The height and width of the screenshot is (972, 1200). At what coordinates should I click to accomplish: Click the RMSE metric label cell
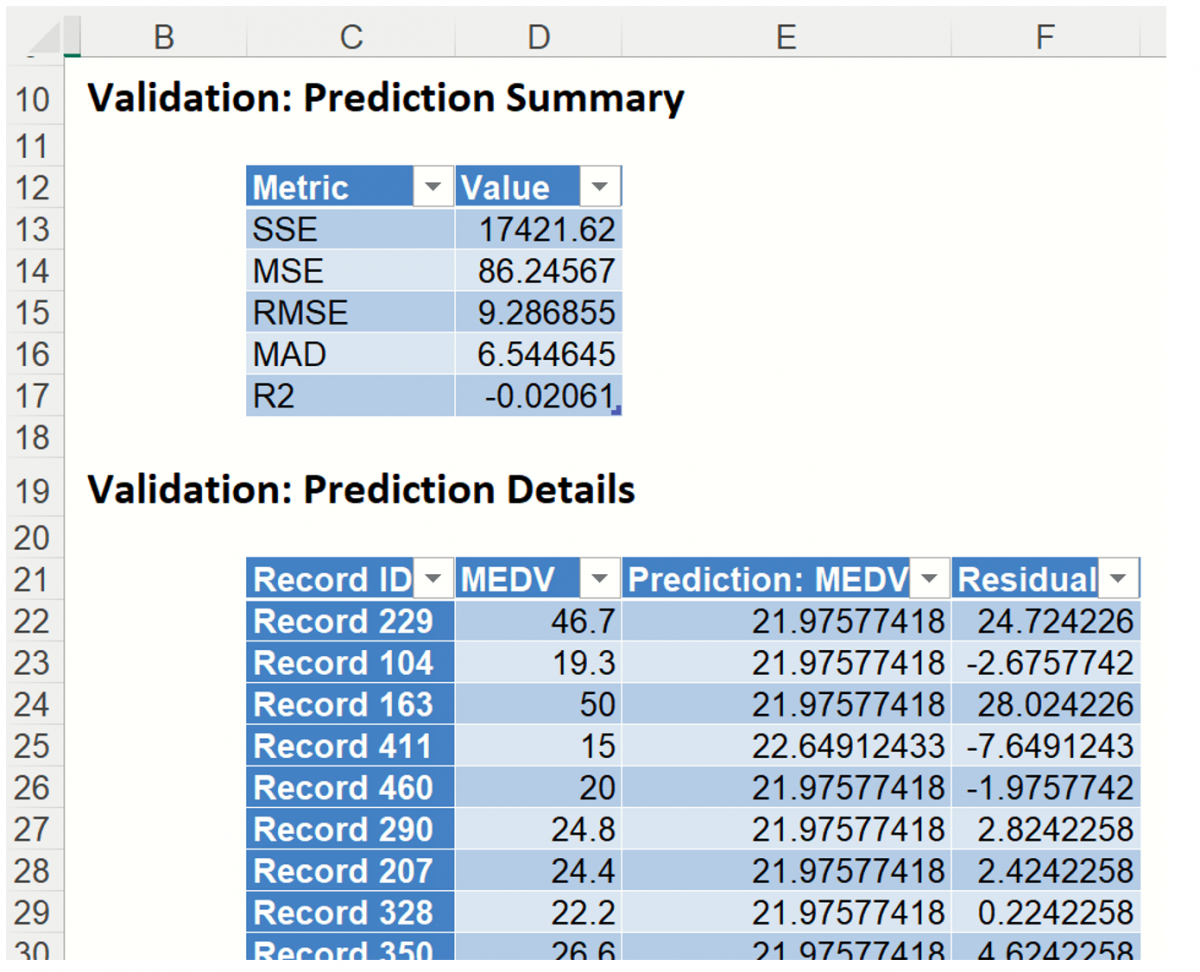coord(350,313)
